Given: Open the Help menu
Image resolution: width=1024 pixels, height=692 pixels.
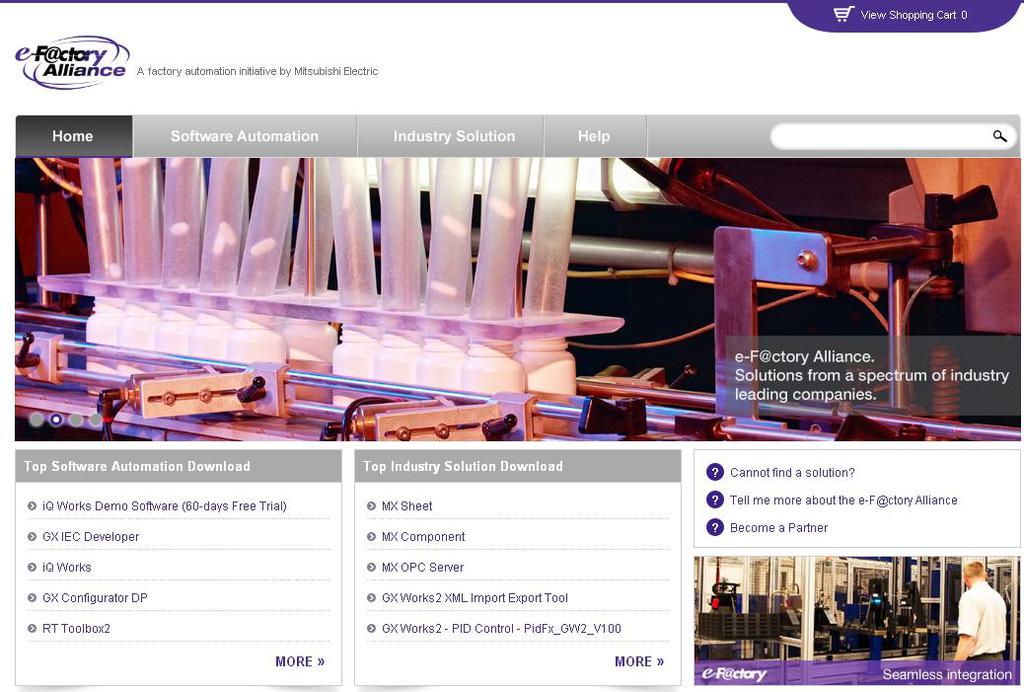Looking at the screenshot, I should [594, 136].
